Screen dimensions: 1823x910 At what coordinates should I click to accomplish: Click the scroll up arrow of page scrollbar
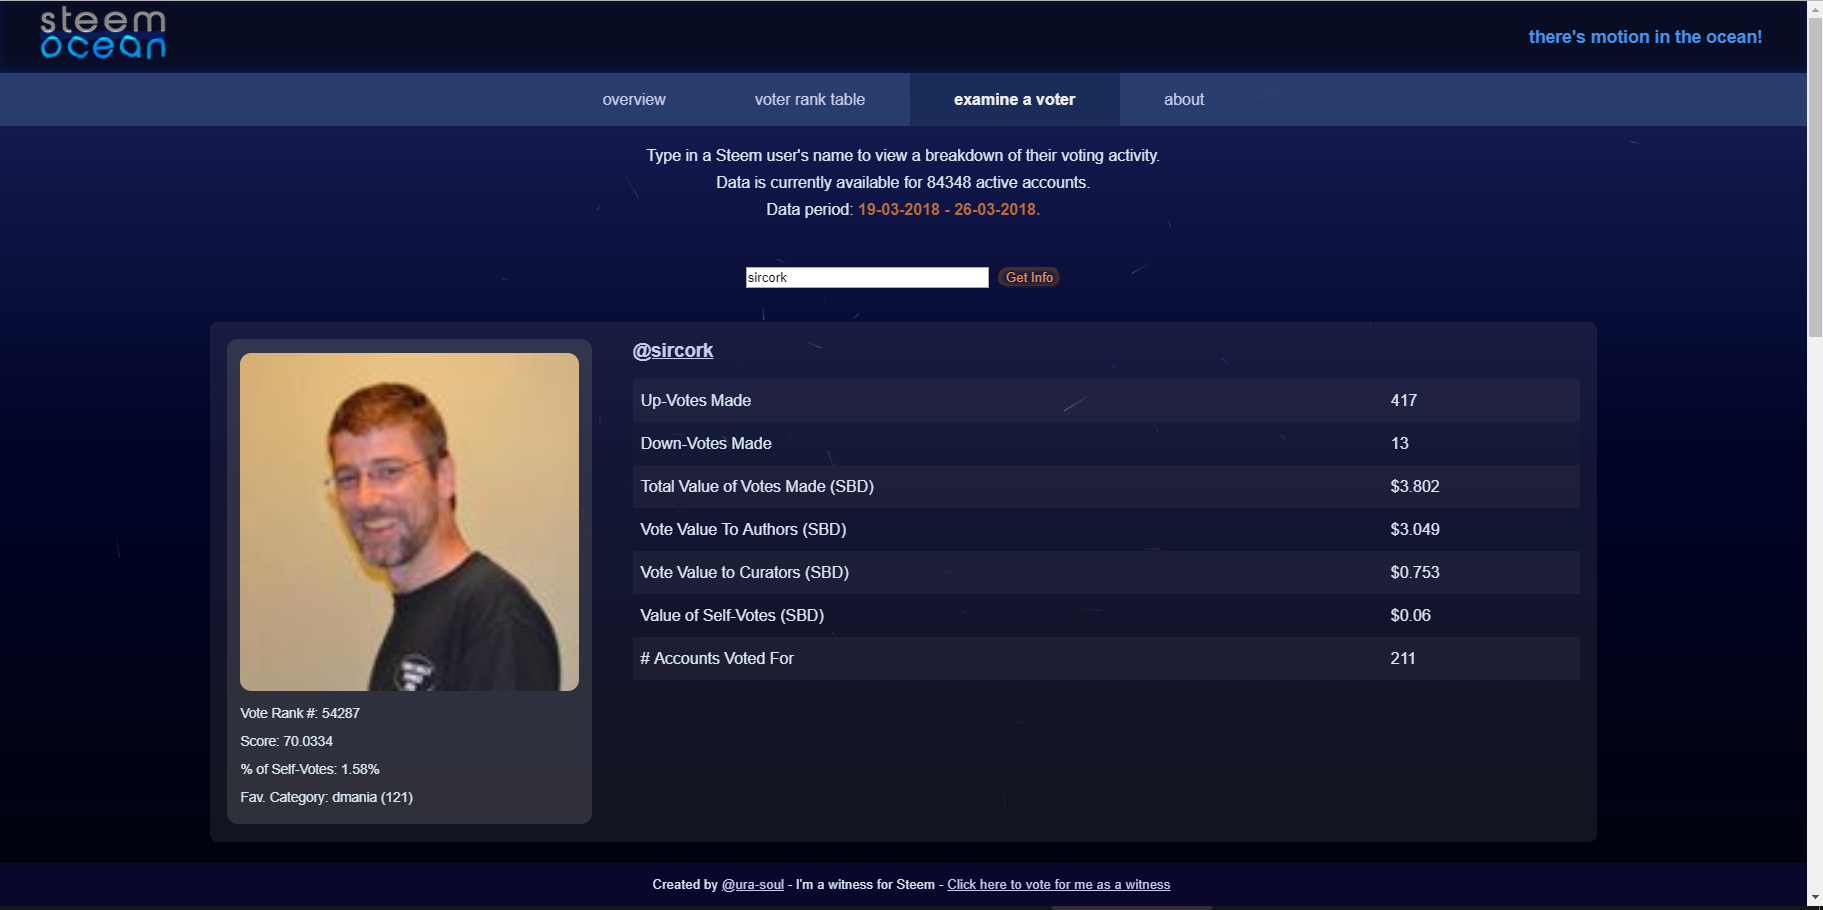click(x=1815, y=9)
